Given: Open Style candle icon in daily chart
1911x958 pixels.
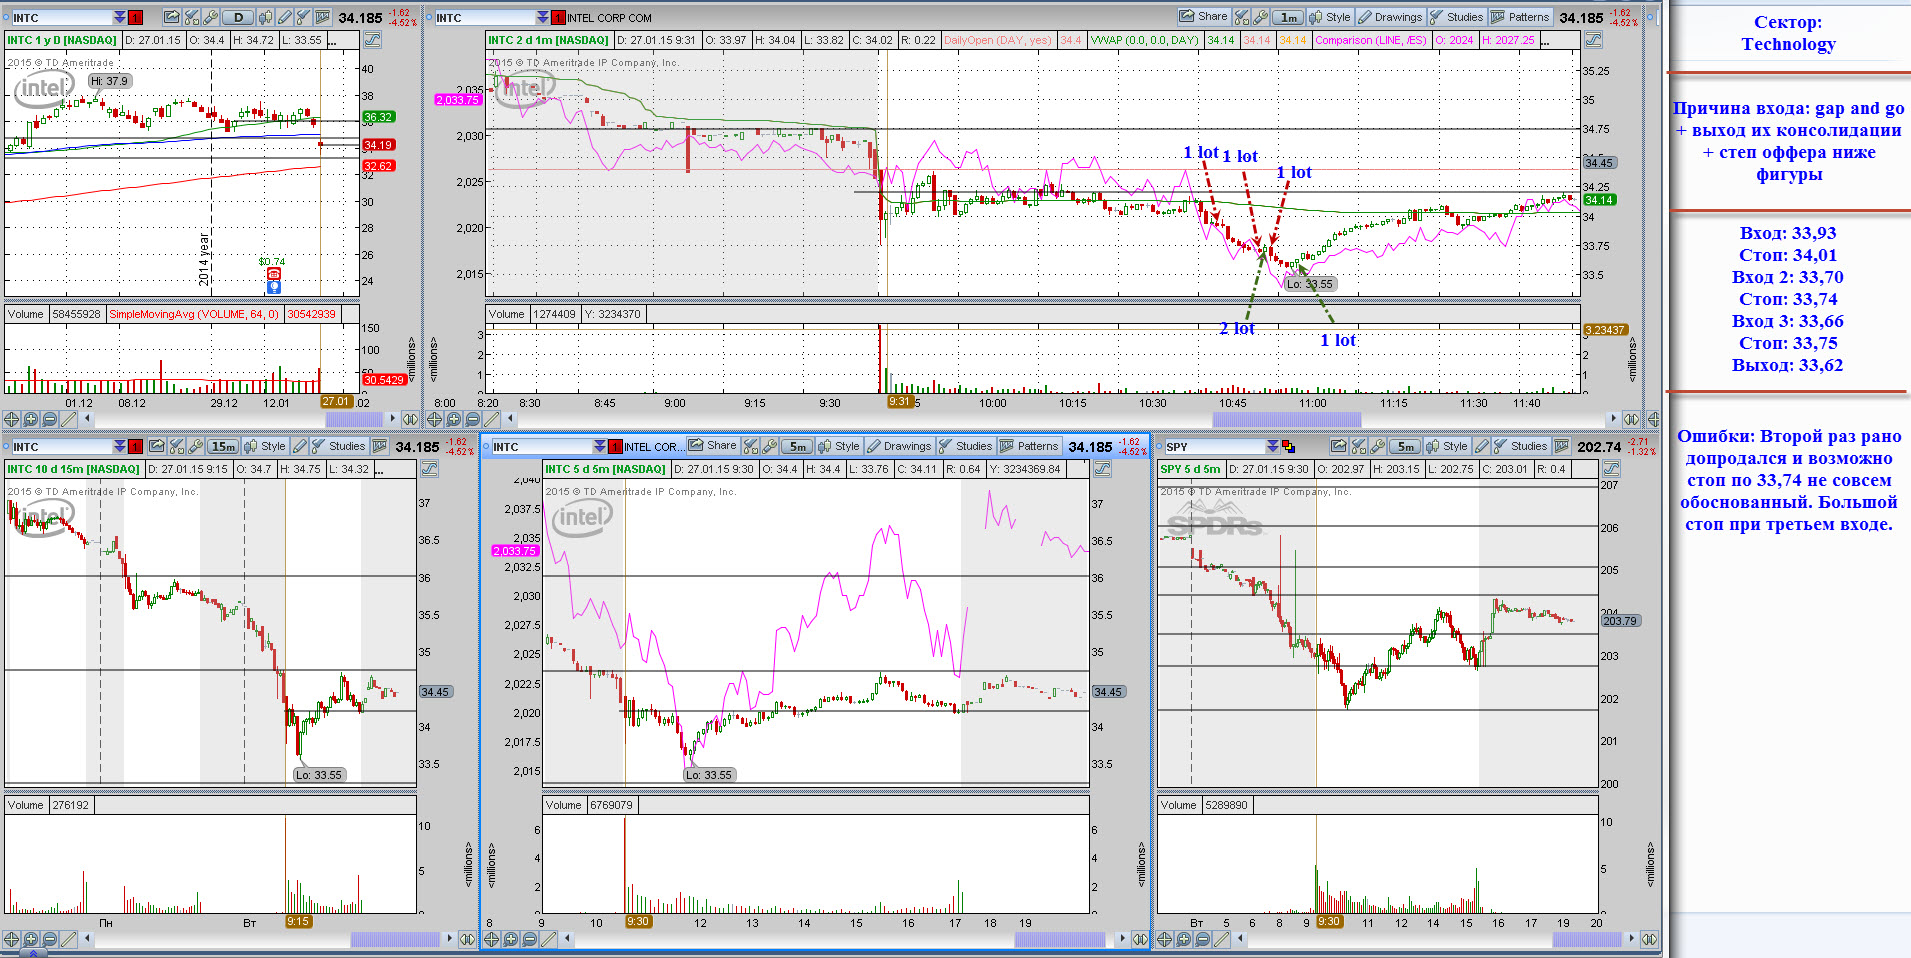Looking at the screenshot, I should click(265, 17).
